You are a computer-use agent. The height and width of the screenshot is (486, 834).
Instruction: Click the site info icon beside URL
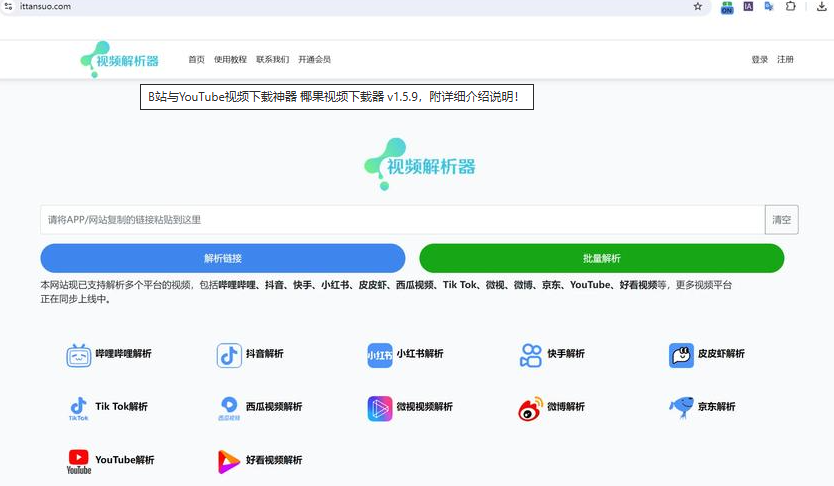8,6
